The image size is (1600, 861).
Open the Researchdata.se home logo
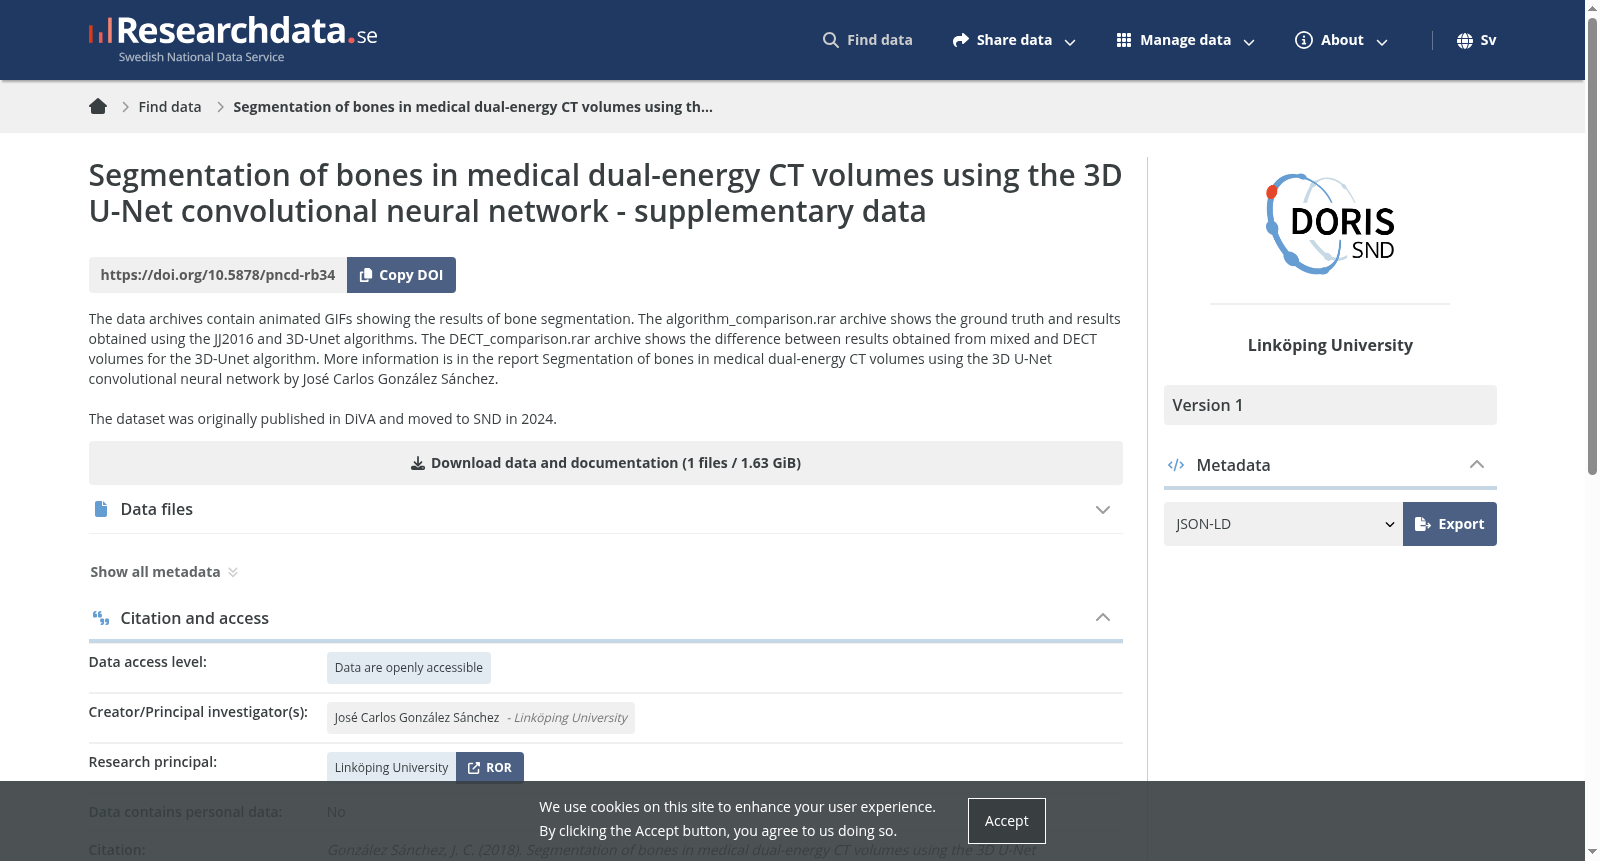pyautogui.click(x=233, y=40)
